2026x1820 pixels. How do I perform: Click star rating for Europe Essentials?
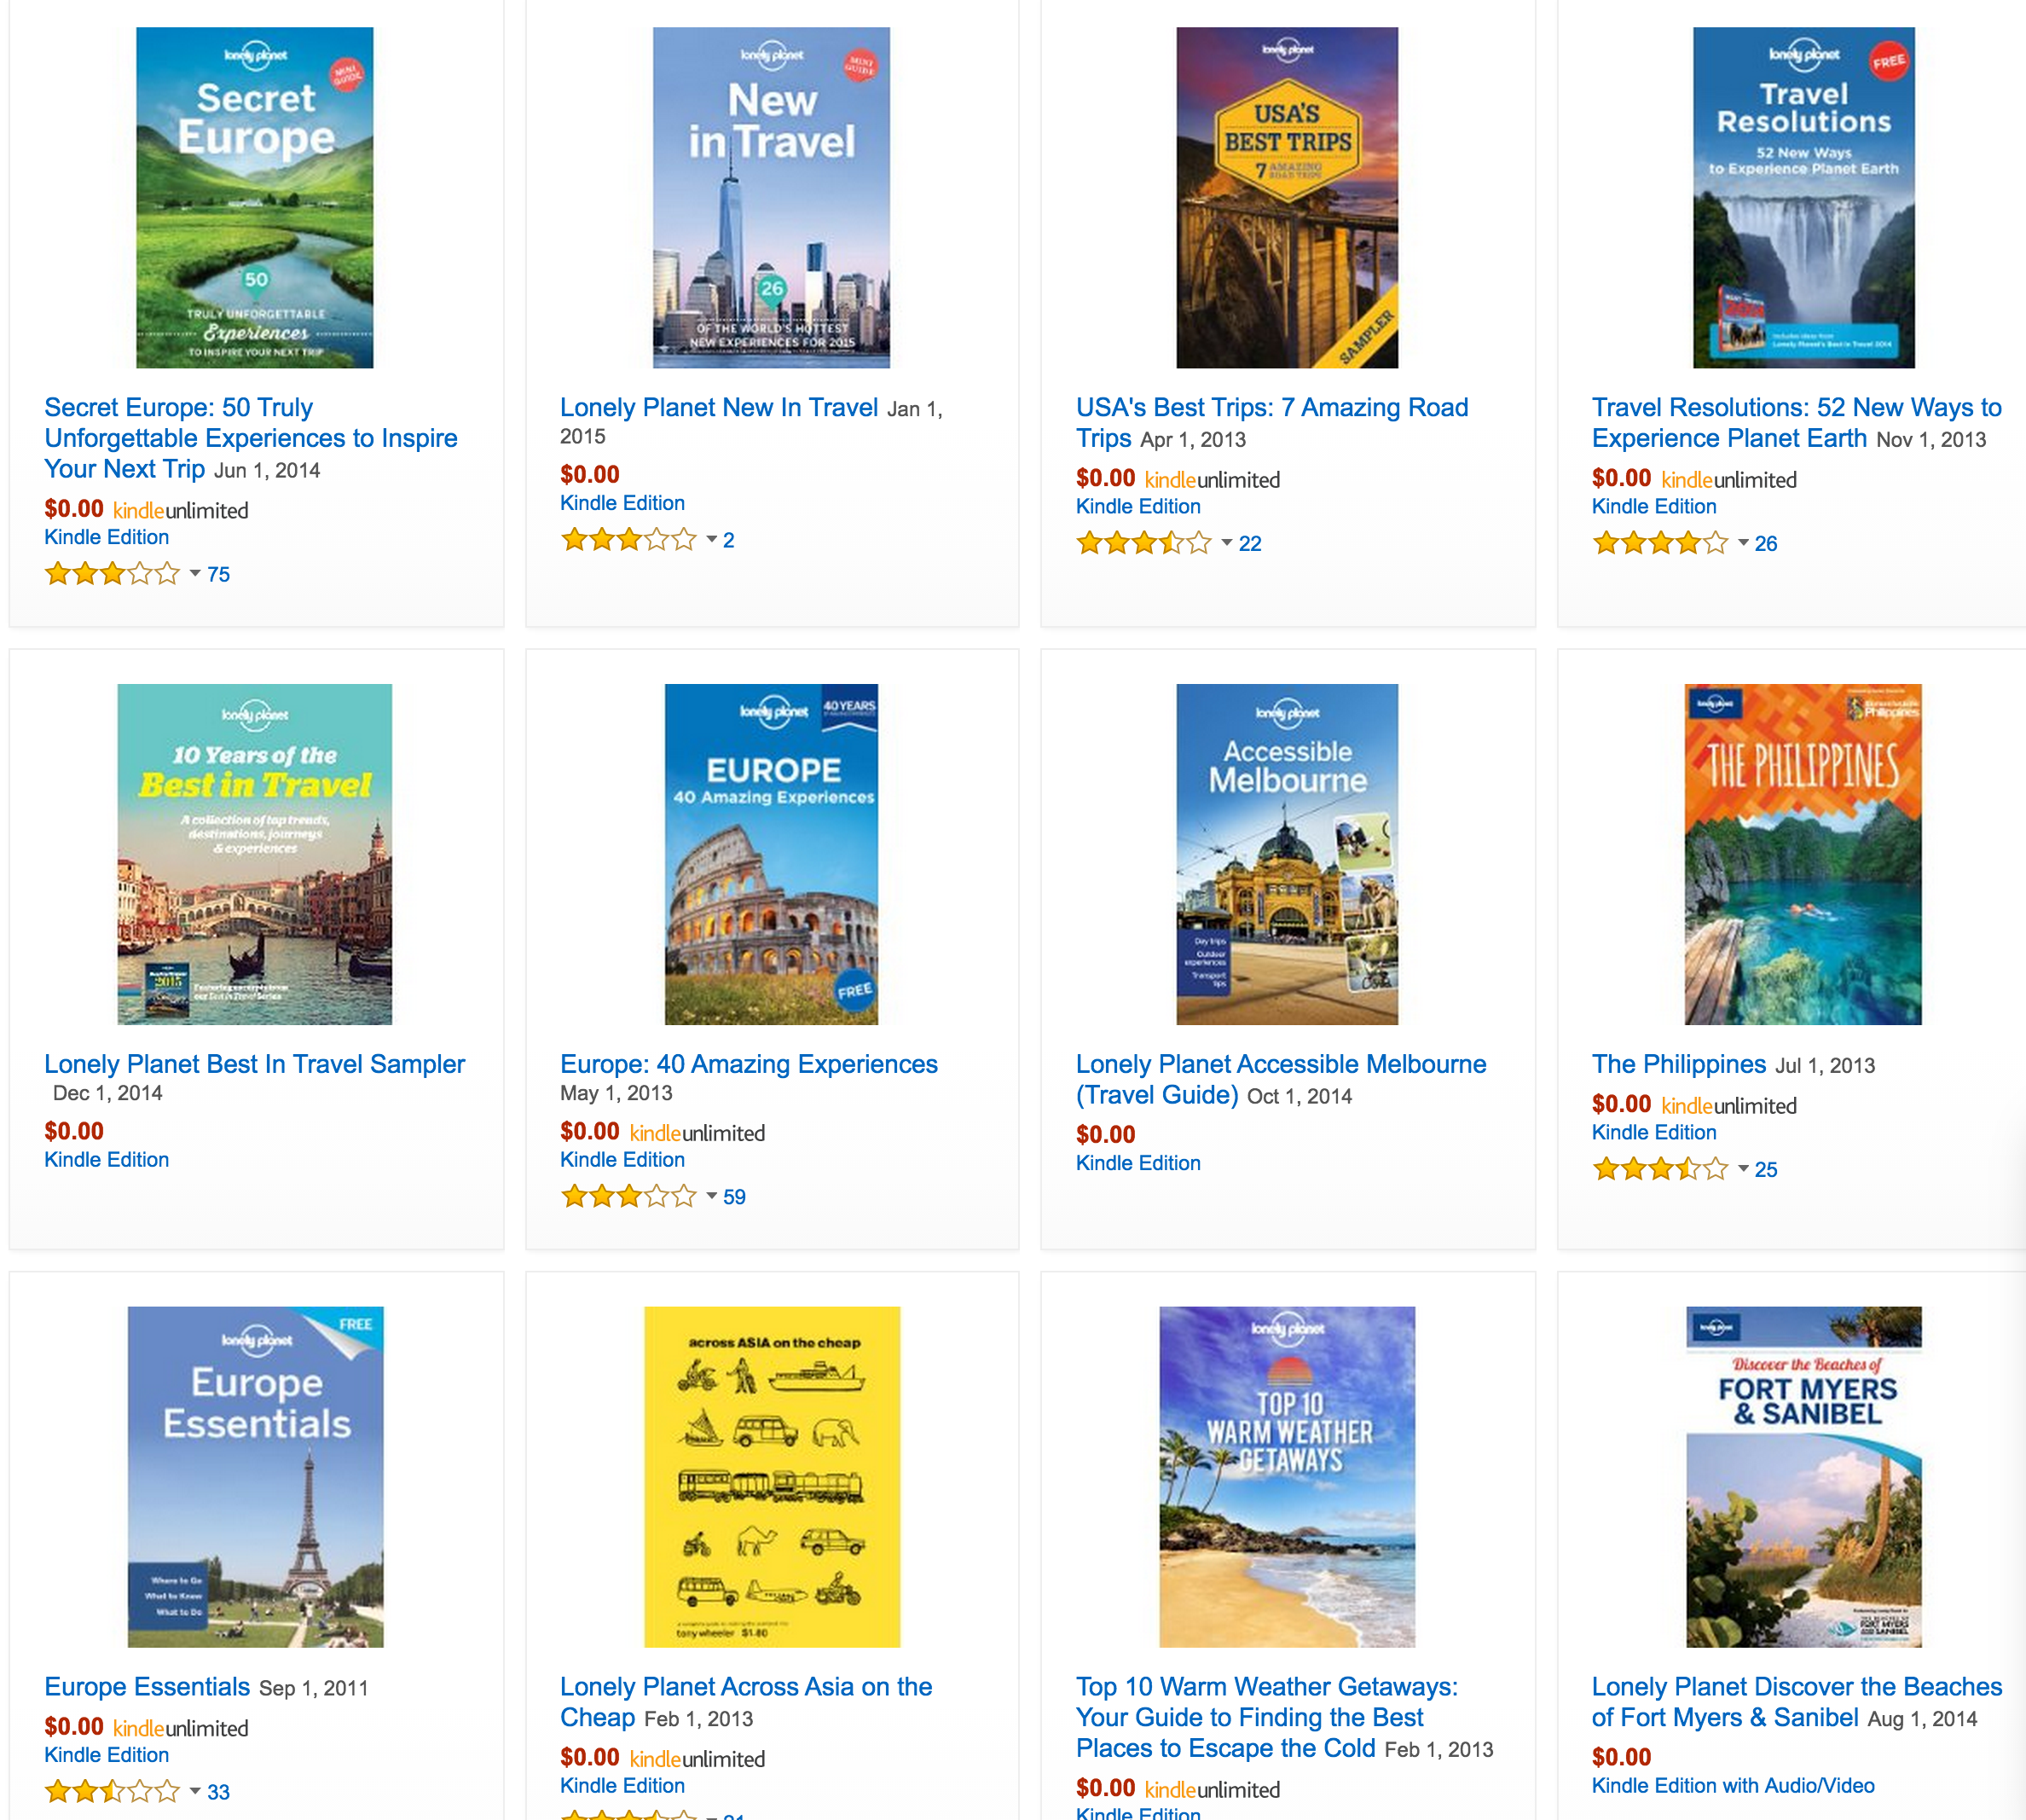[112, 1791]
